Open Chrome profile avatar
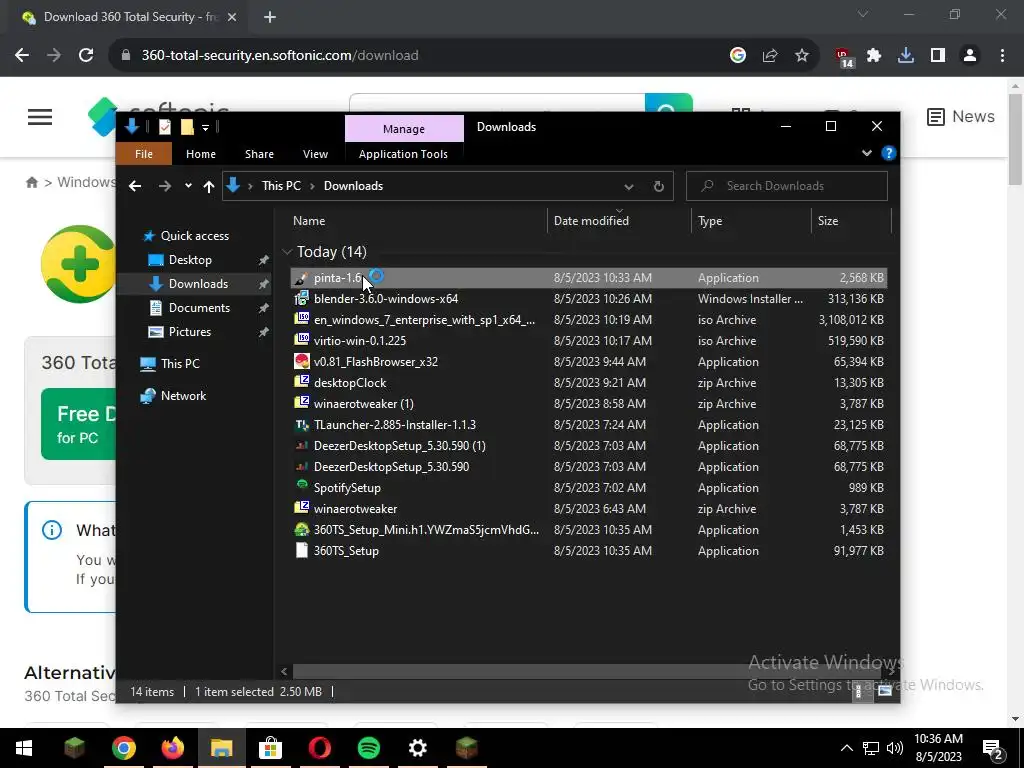Viewport: 1024px width, 768px height. click(970, 56)
